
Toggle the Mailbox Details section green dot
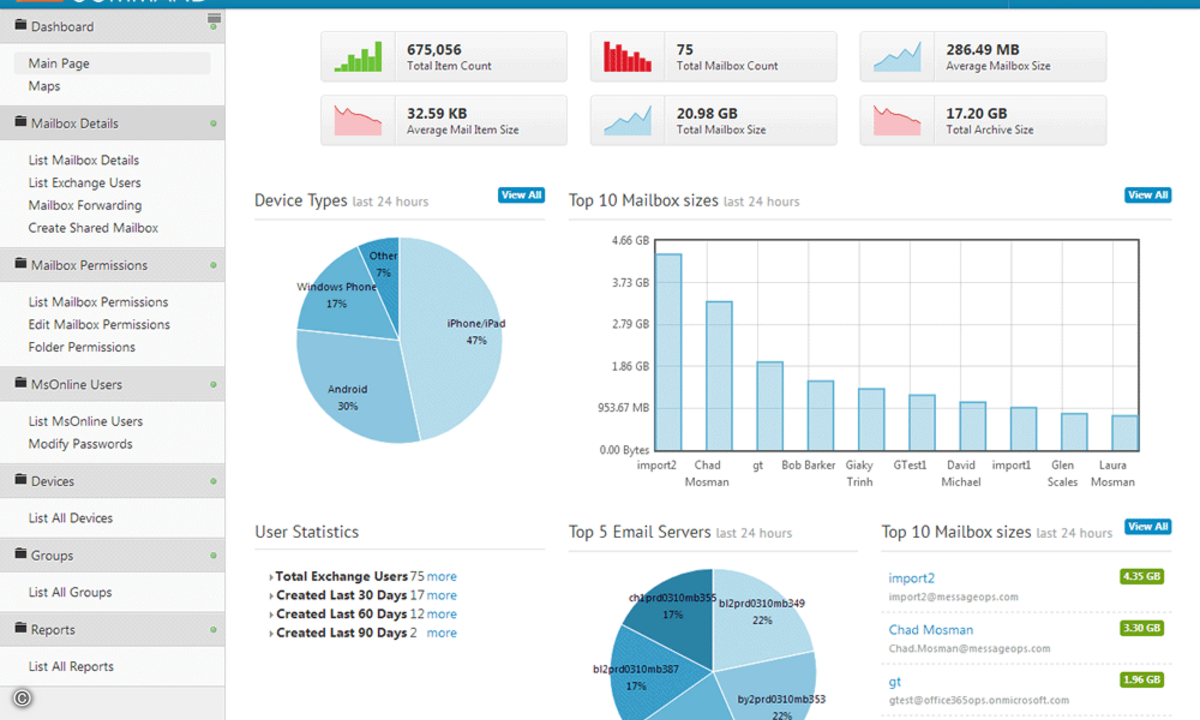[213, 123]
